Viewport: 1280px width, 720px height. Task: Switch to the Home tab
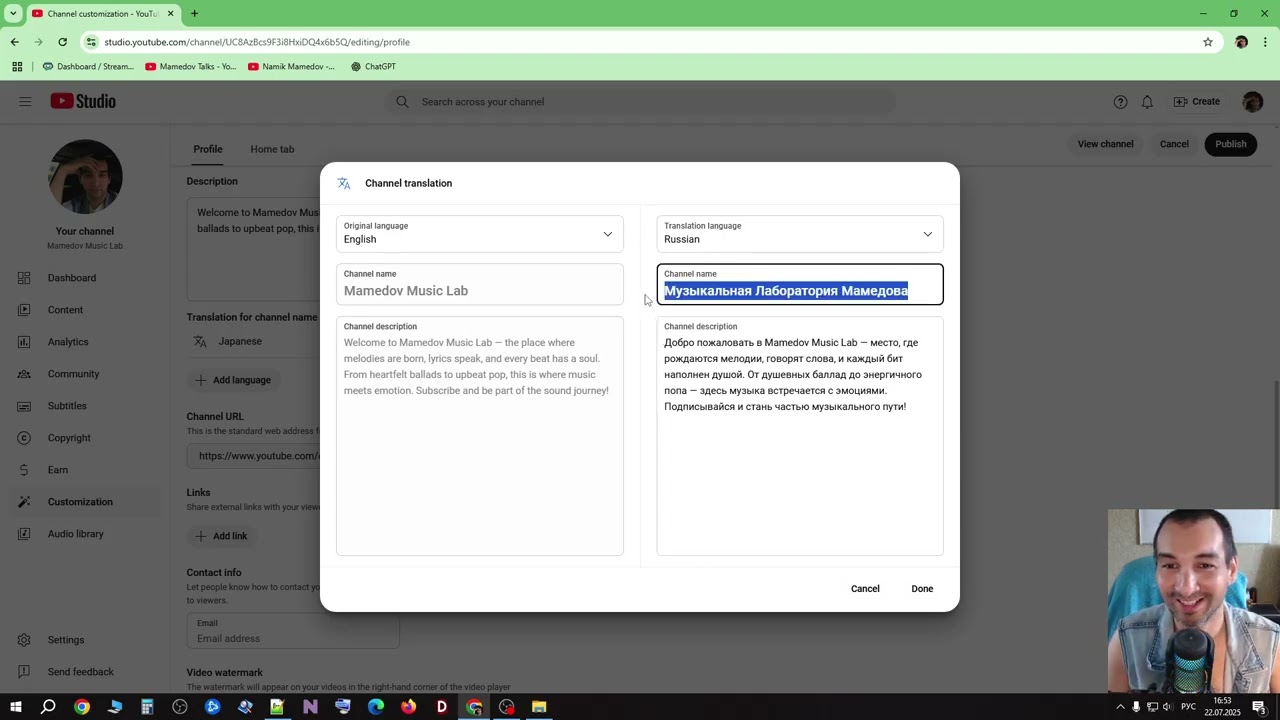click(272, 149)
